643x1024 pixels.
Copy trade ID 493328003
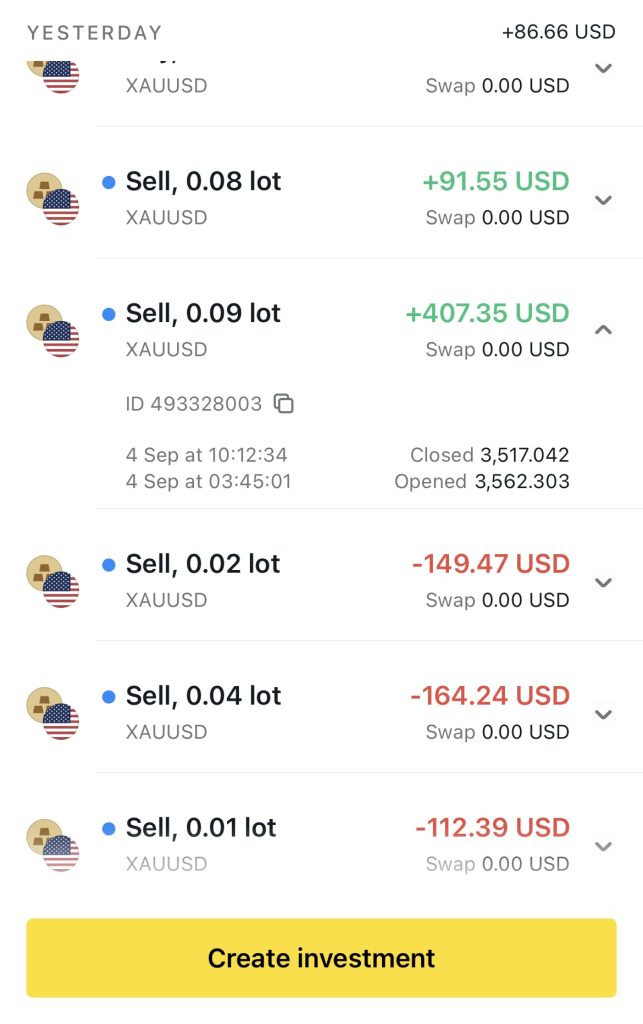tap(284, 404)
